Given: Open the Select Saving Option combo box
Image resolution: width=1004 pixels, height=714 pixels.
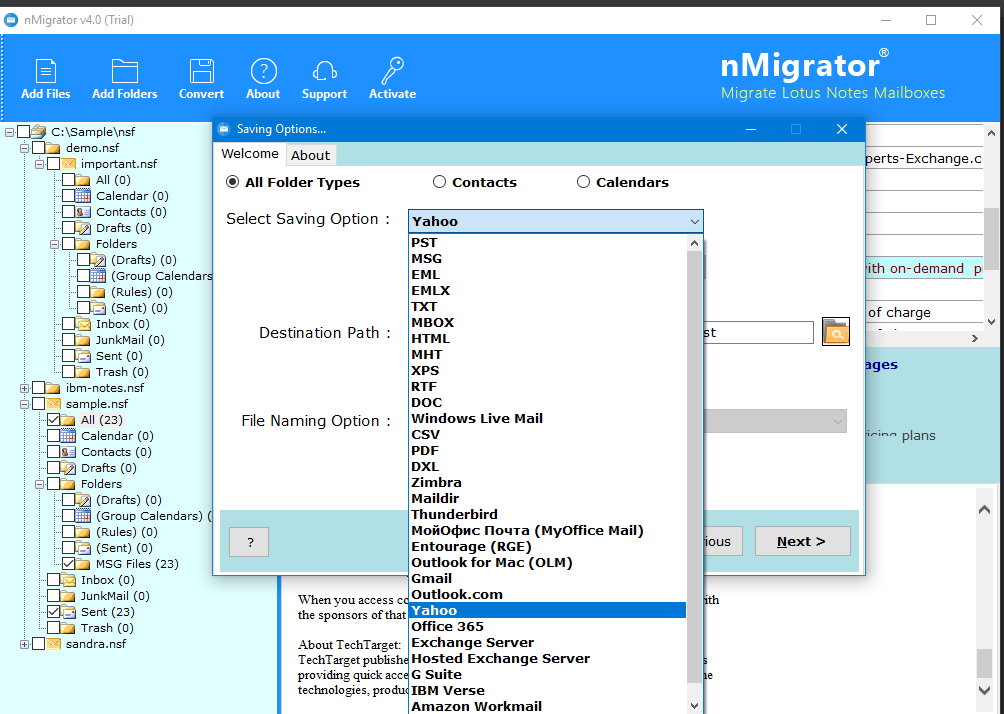Looking at the screenshot, I should (556, 222).
